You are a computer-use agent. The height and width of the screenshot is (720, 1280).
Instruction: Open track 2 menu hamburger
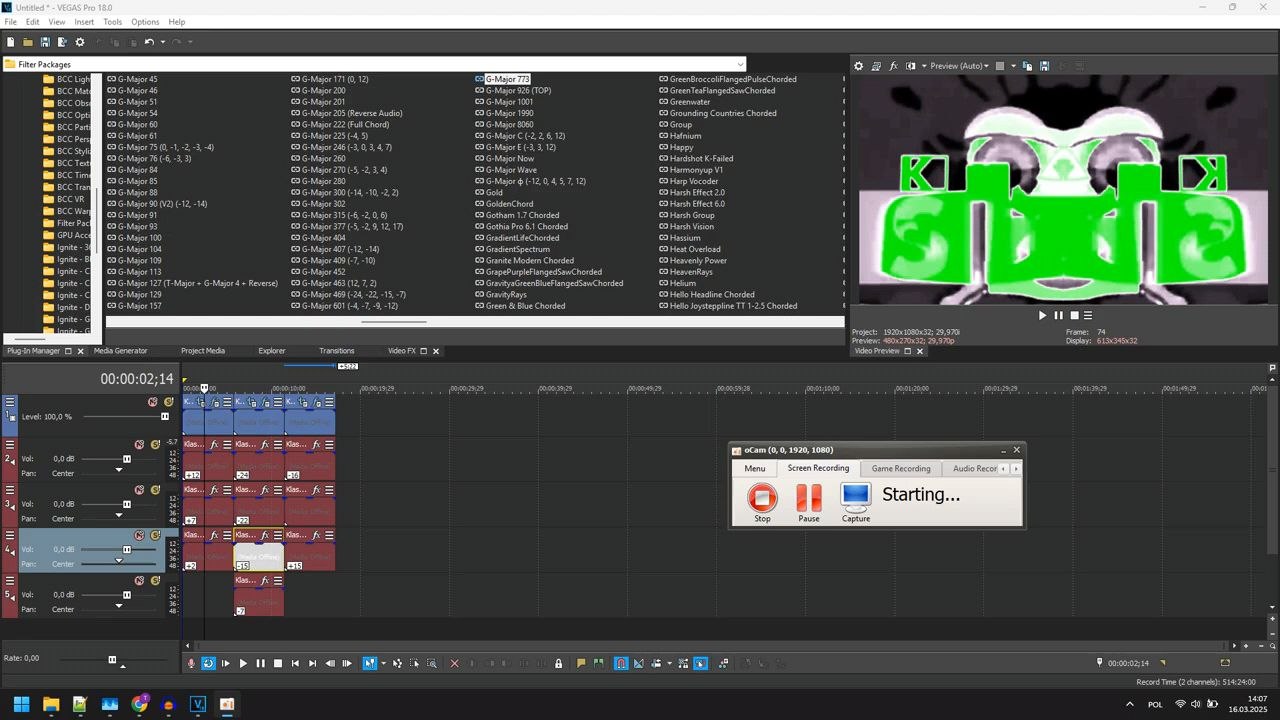coord(10,445)
